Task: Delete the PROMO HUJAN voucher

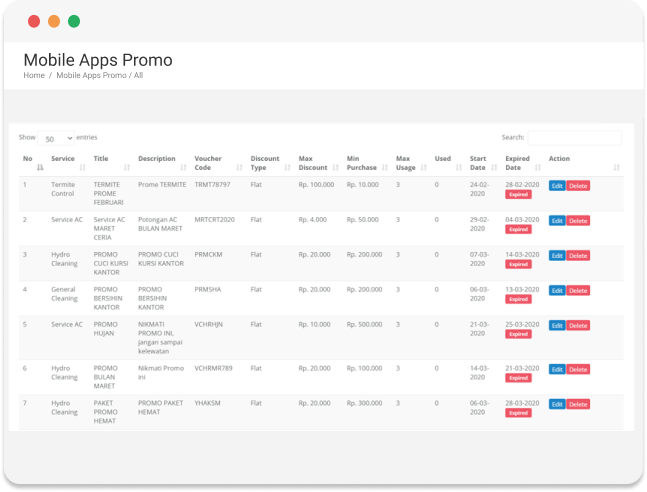Action: click(x=578, y=326)
